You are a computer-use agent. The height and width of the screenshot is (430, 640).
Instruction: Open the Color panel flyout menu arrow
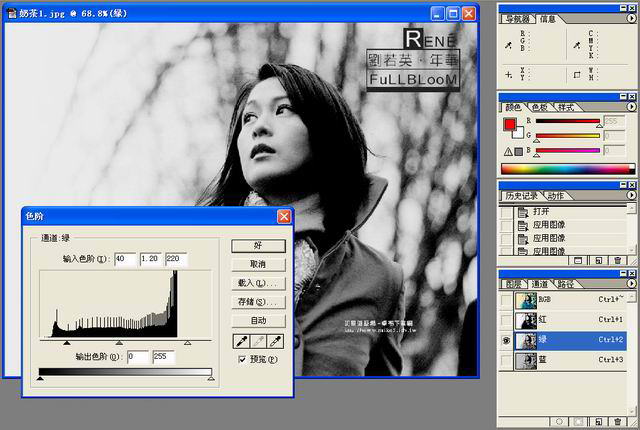pyautogui.click(x=631, y=106)
